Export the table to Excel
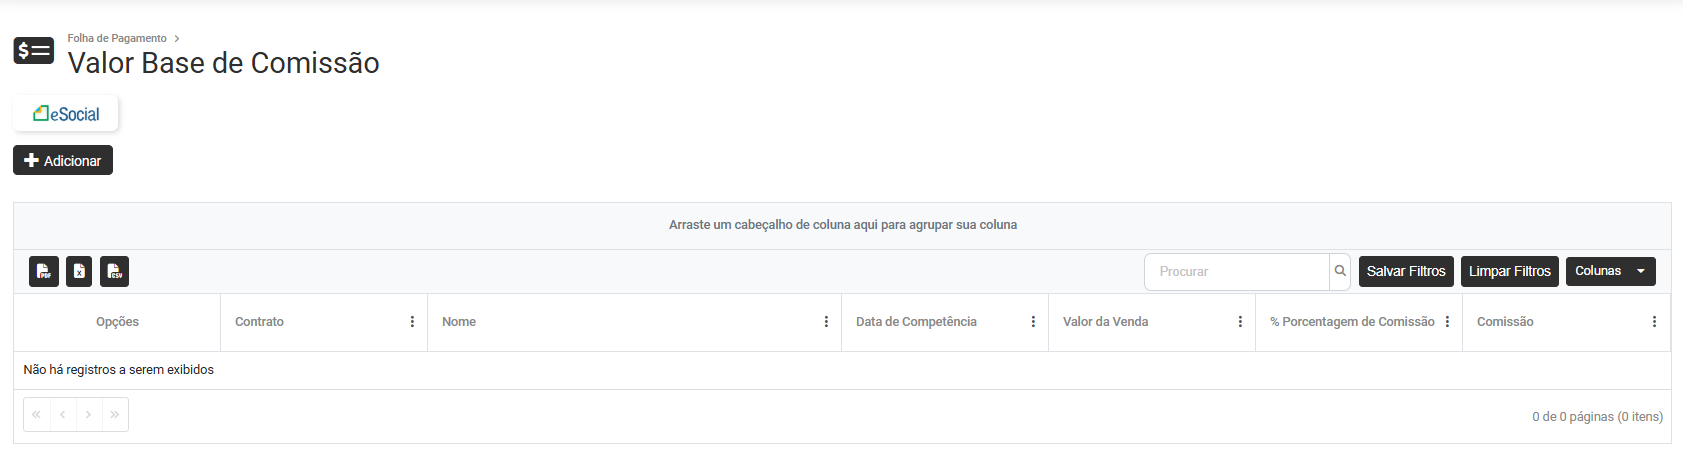The image size is (1683, 475). pos(79,272)
